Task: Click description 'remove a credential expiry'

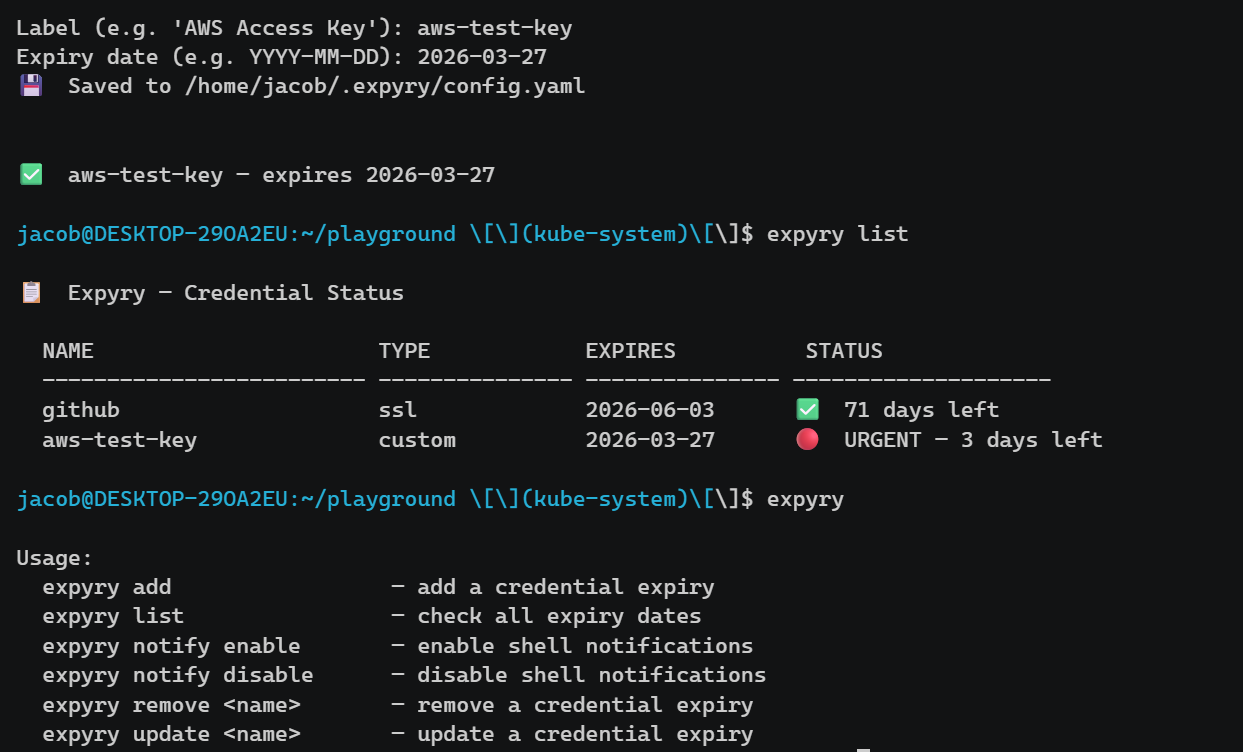Action: (x=585, y=704)
